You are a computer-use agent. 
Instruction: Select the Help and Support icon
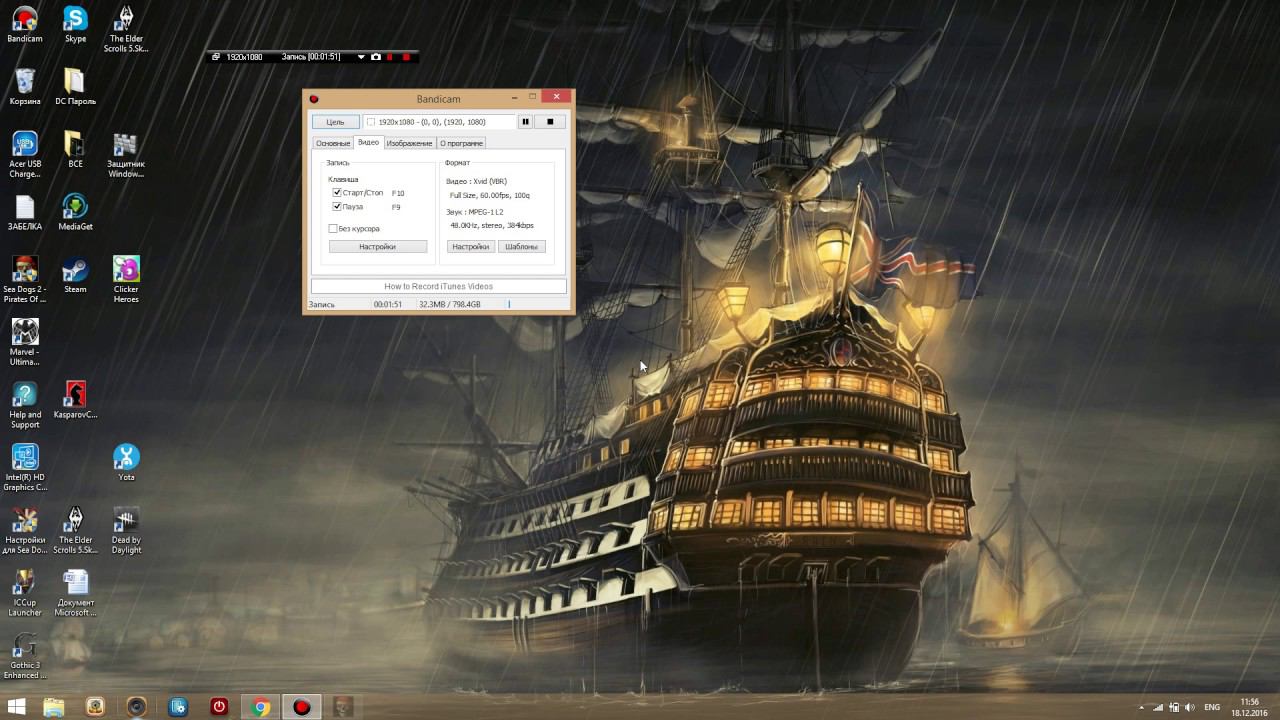[x=25, y=405]
